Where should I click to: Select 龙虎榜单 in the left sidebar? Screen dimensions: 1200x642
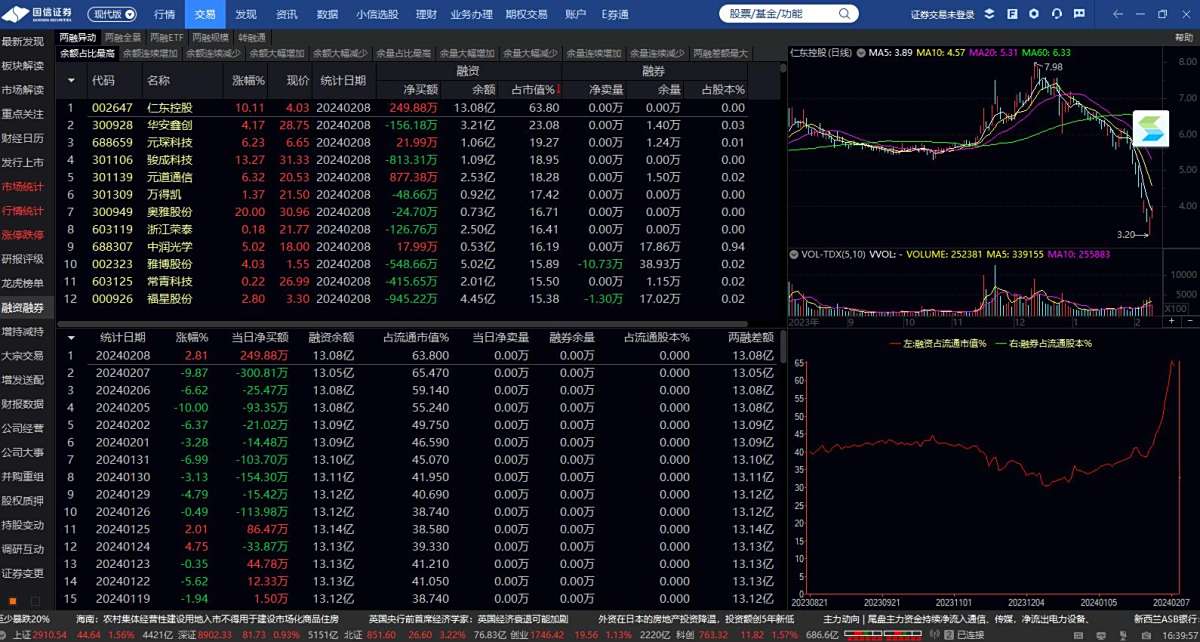pos(22,283)
